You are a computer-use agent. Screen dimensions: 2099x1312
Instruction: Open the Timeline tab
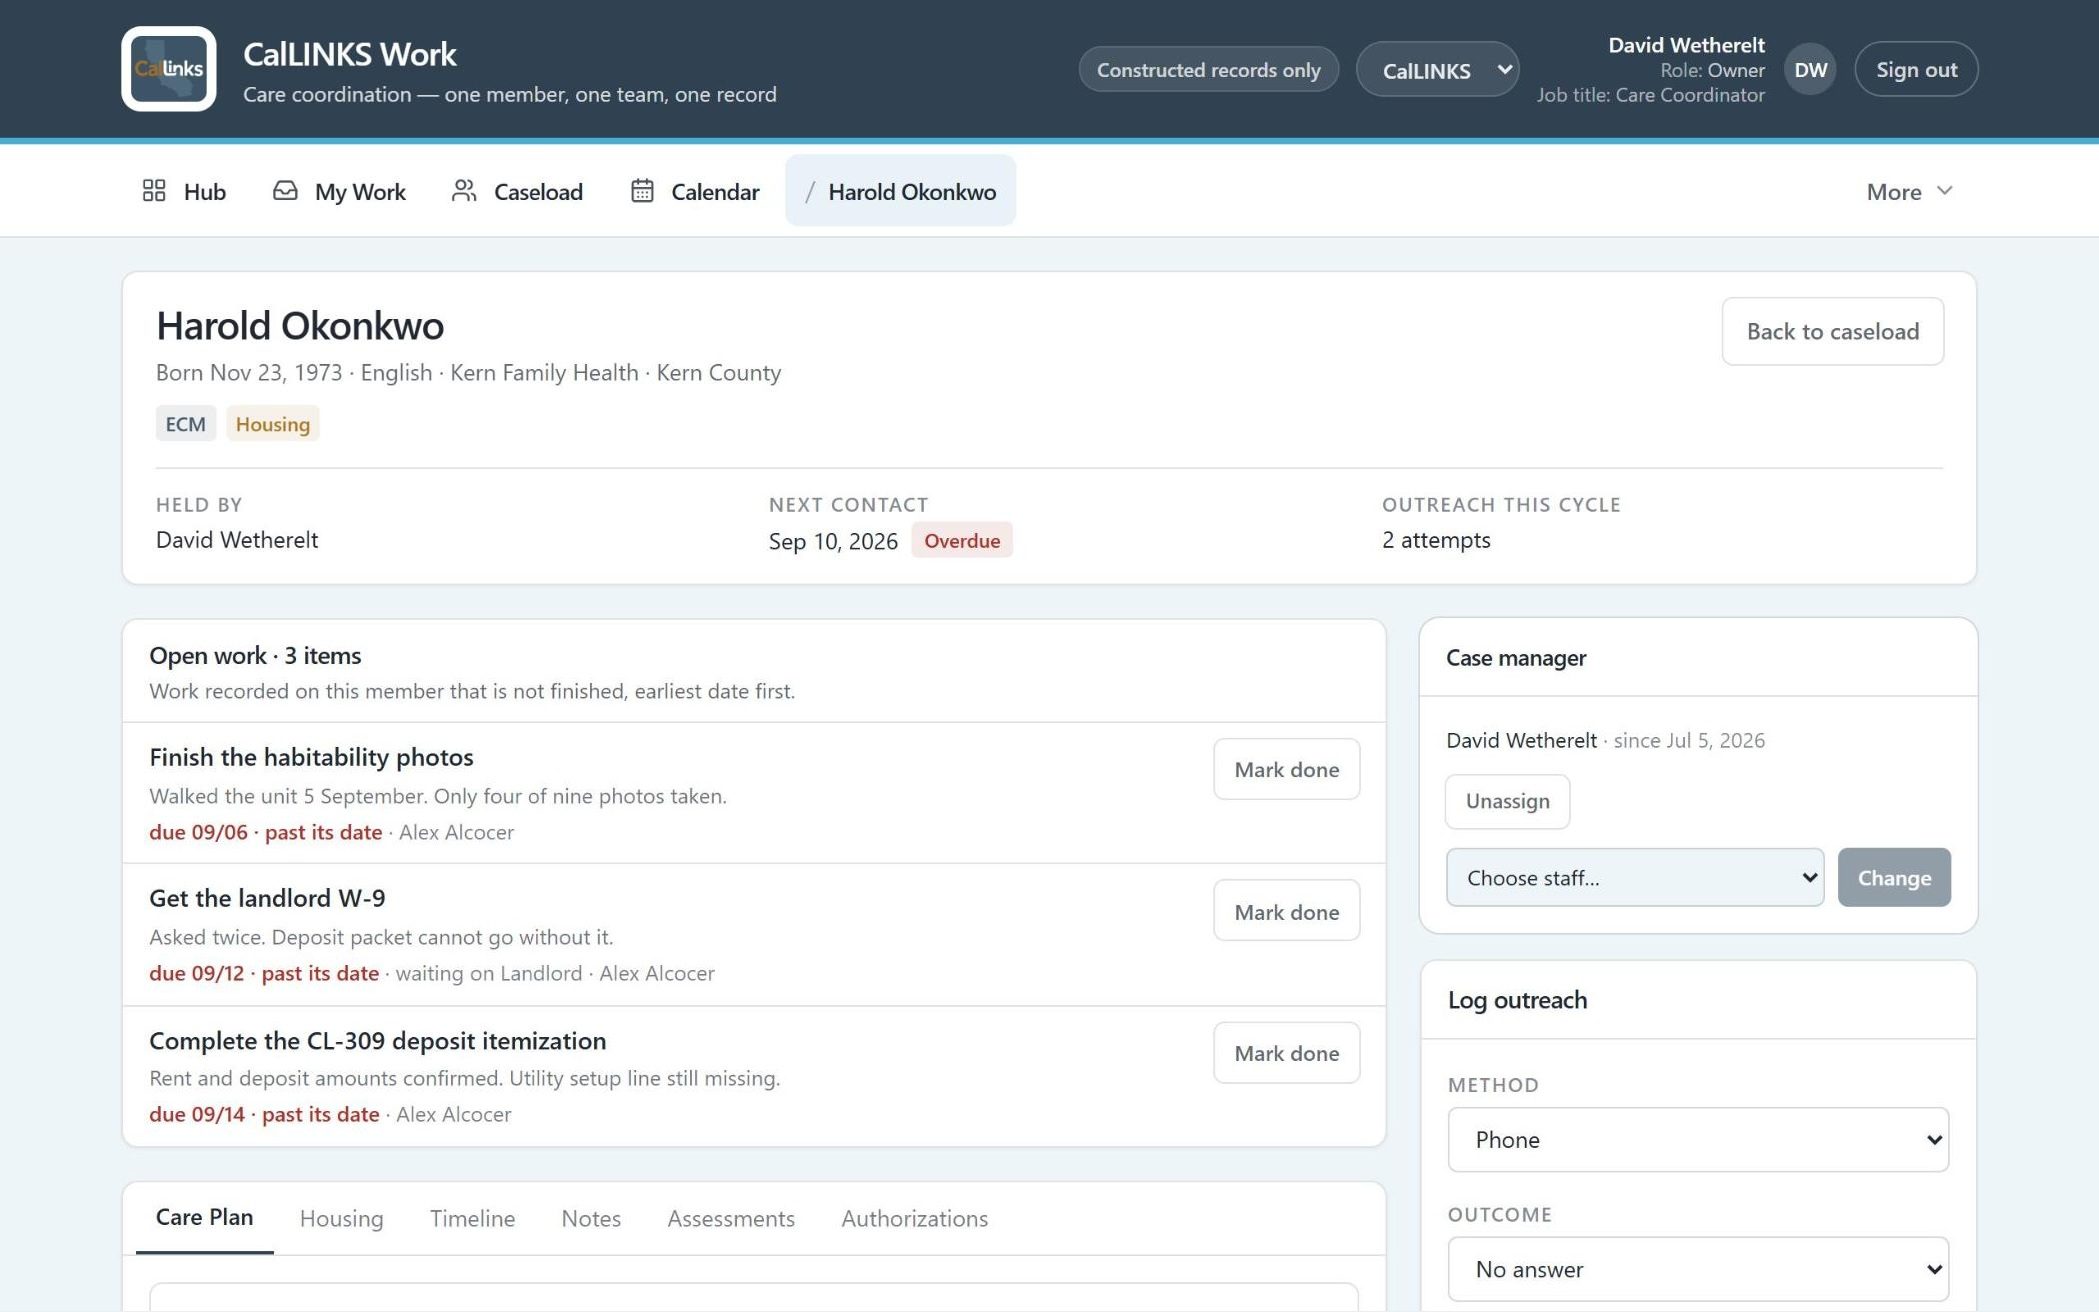pyautogui.click(x=472, y=1218)
